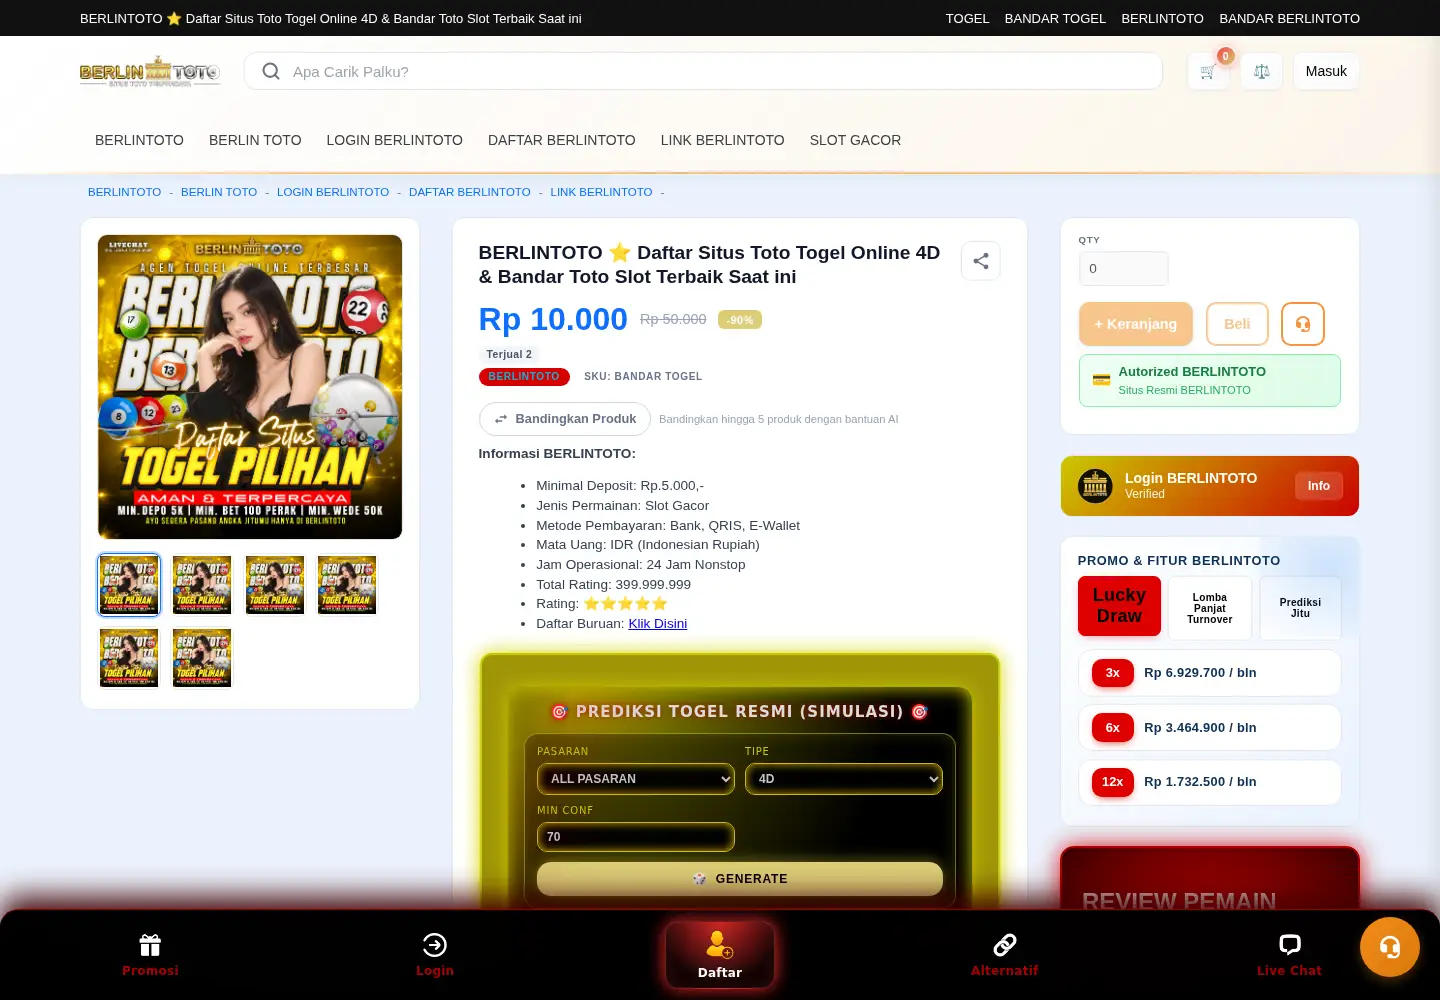Click the TOGEL link in top bar
1440x1000 pixels.
[x=967, y=18]
